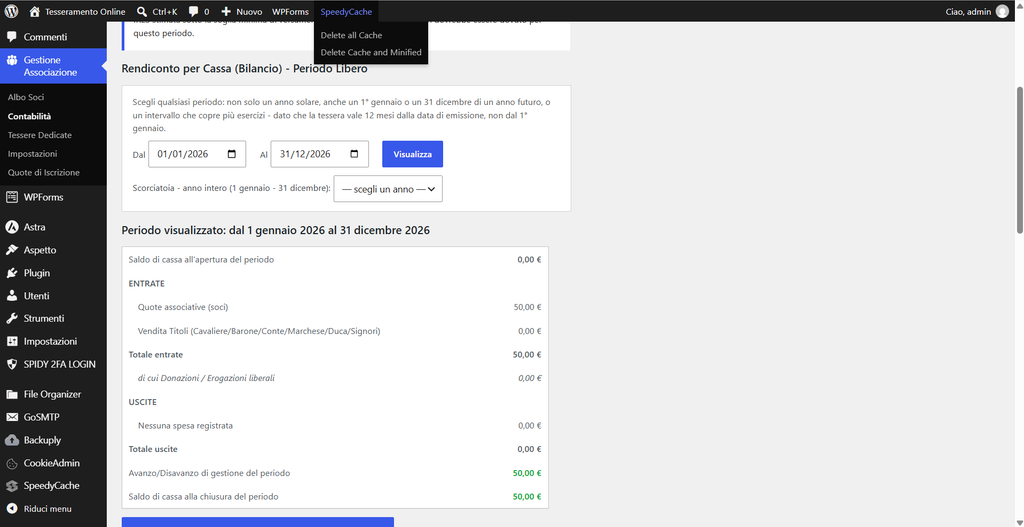Image resolution: width=1024 pixels, height=527 pixels.
Task: Click the Commenti speech bubble sidebar icon
Action: (x=12, y=37)
